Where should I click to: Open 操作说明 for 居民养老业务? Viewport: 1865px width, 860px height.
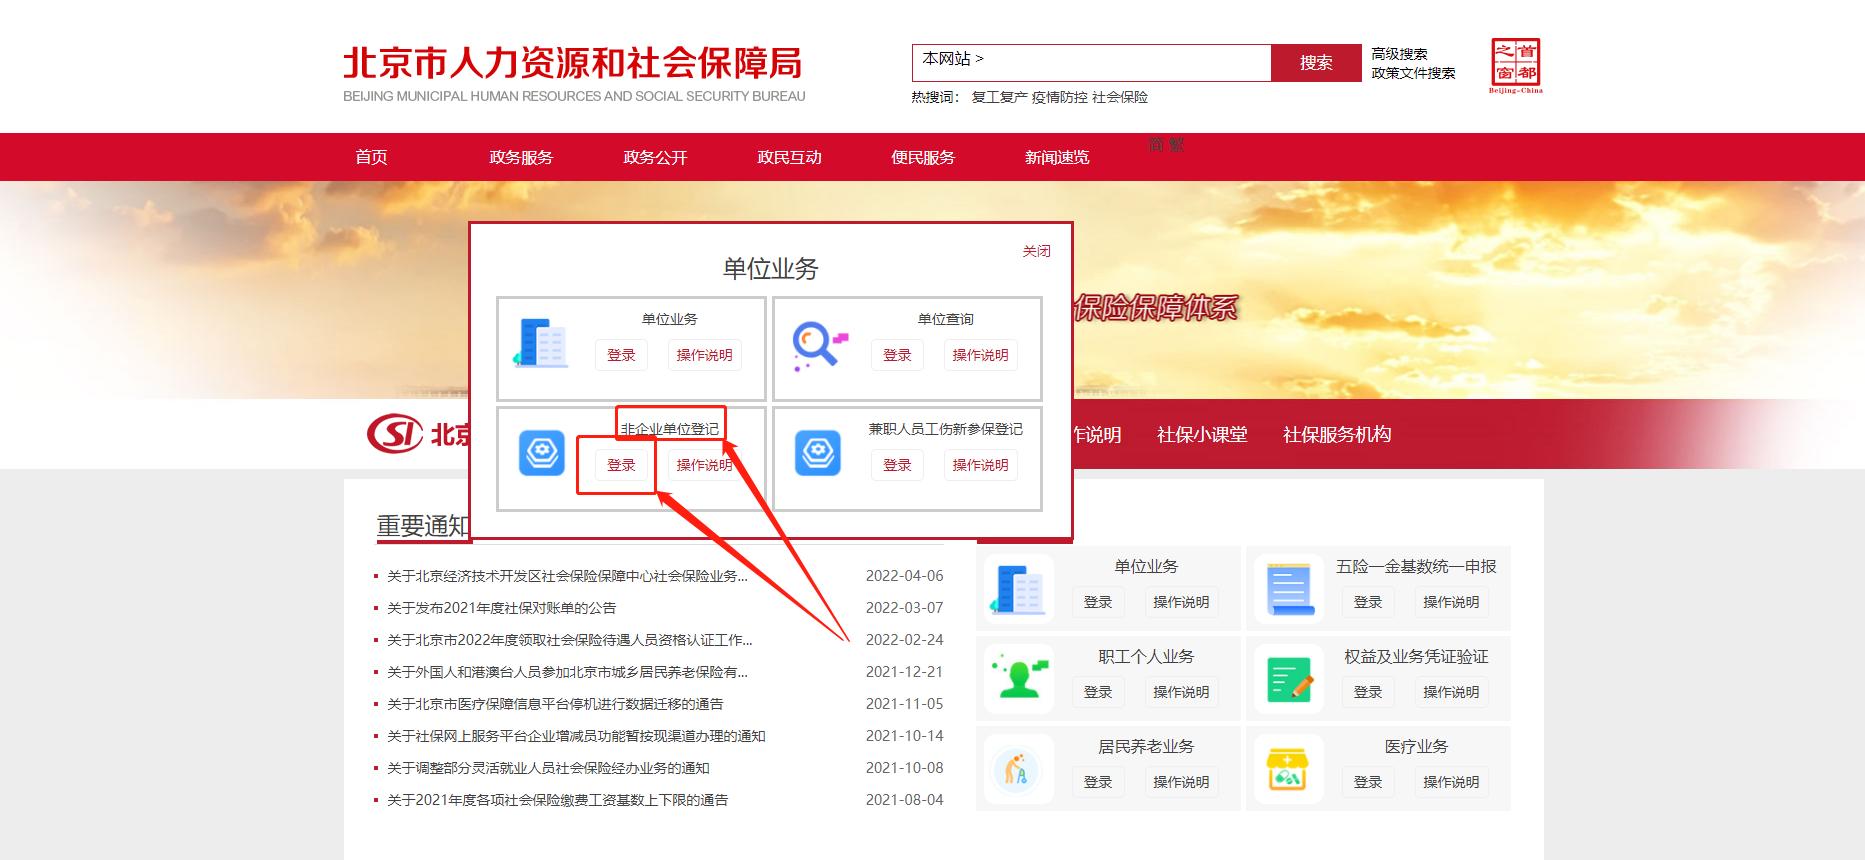pyautogui.click(x=1181, y=782)
